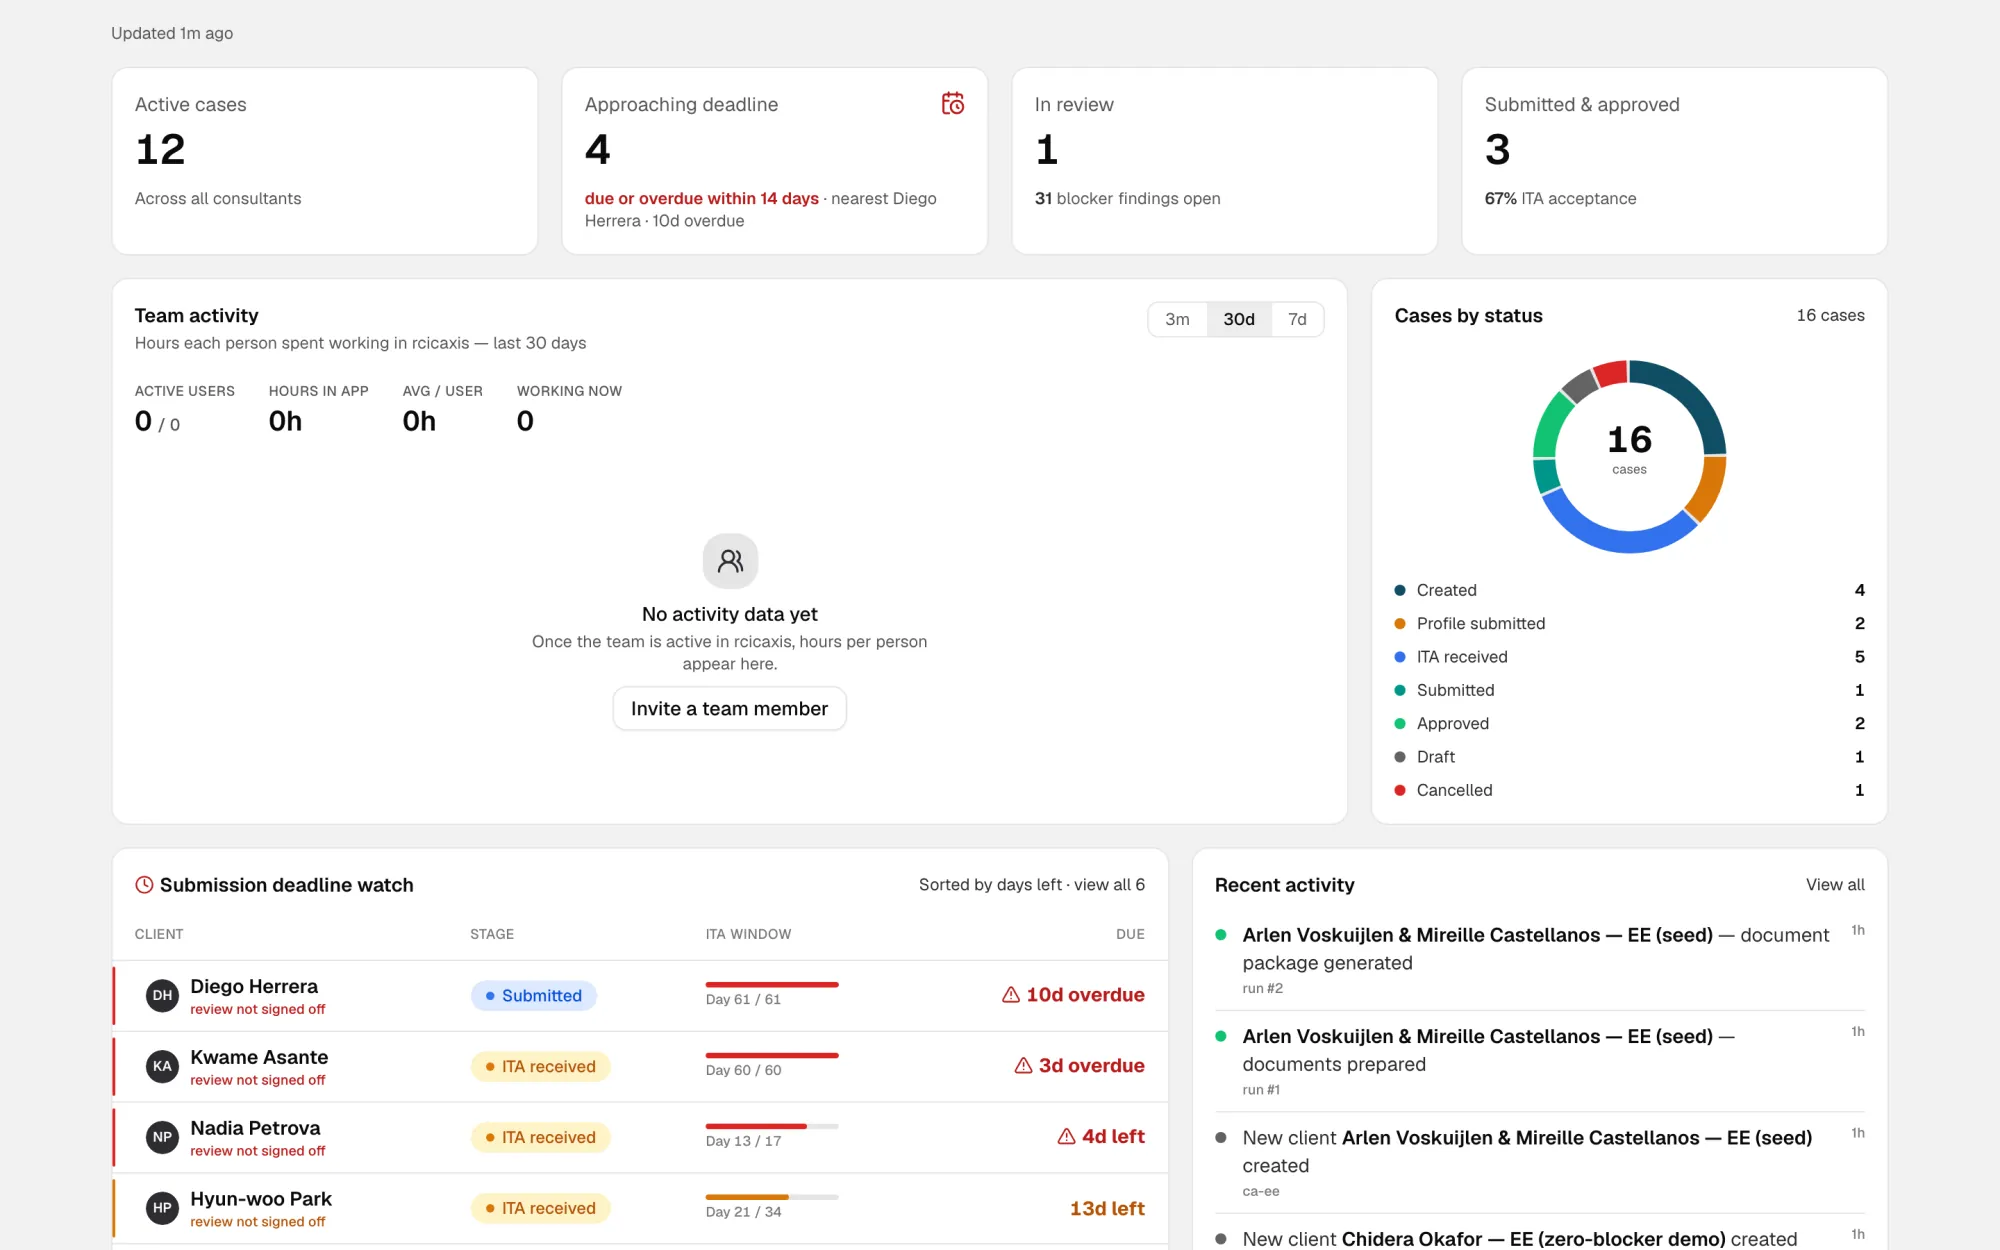
Task: Switch team activity range to 3m
Action: point(1177,319)
